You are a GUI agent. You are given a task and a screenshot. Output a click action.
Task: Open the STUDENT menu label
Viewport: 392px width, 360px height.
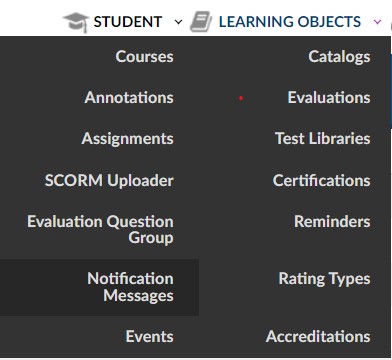tap(128, 22)
